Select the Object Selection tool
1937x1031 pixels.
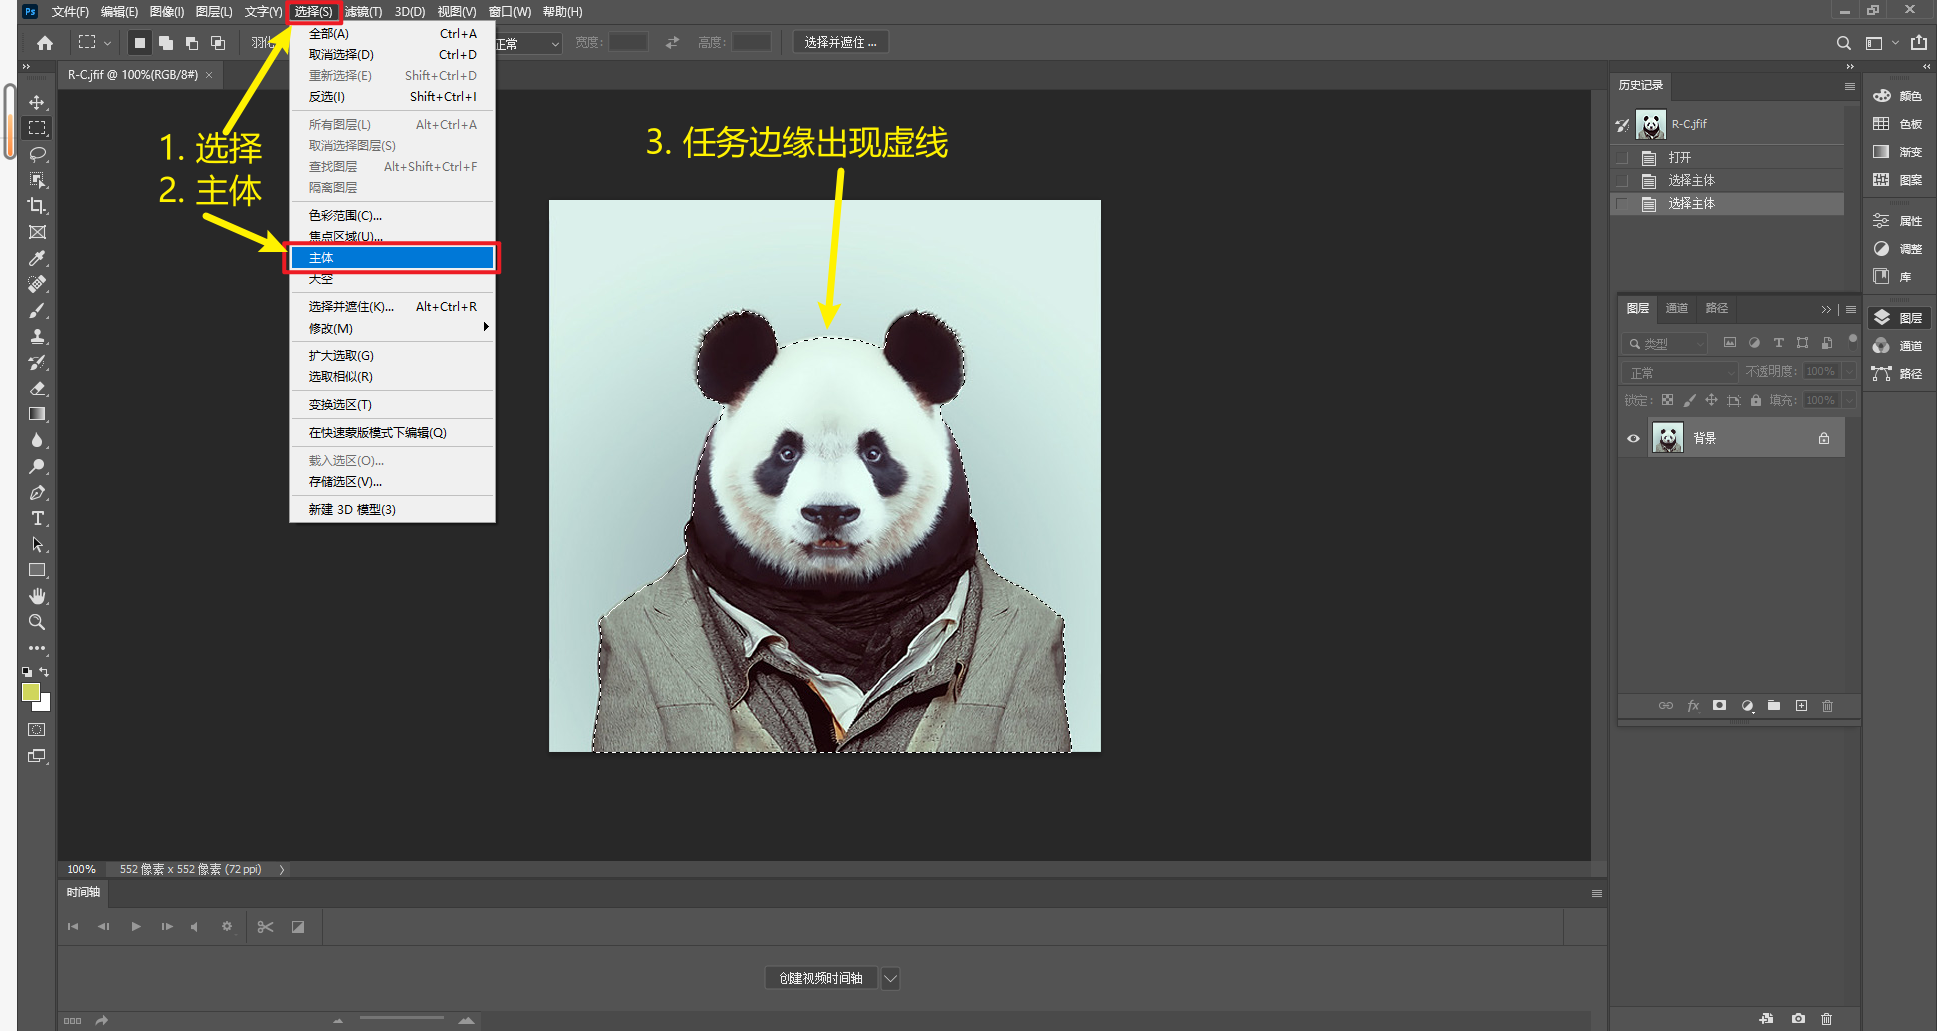click(37, 180)
